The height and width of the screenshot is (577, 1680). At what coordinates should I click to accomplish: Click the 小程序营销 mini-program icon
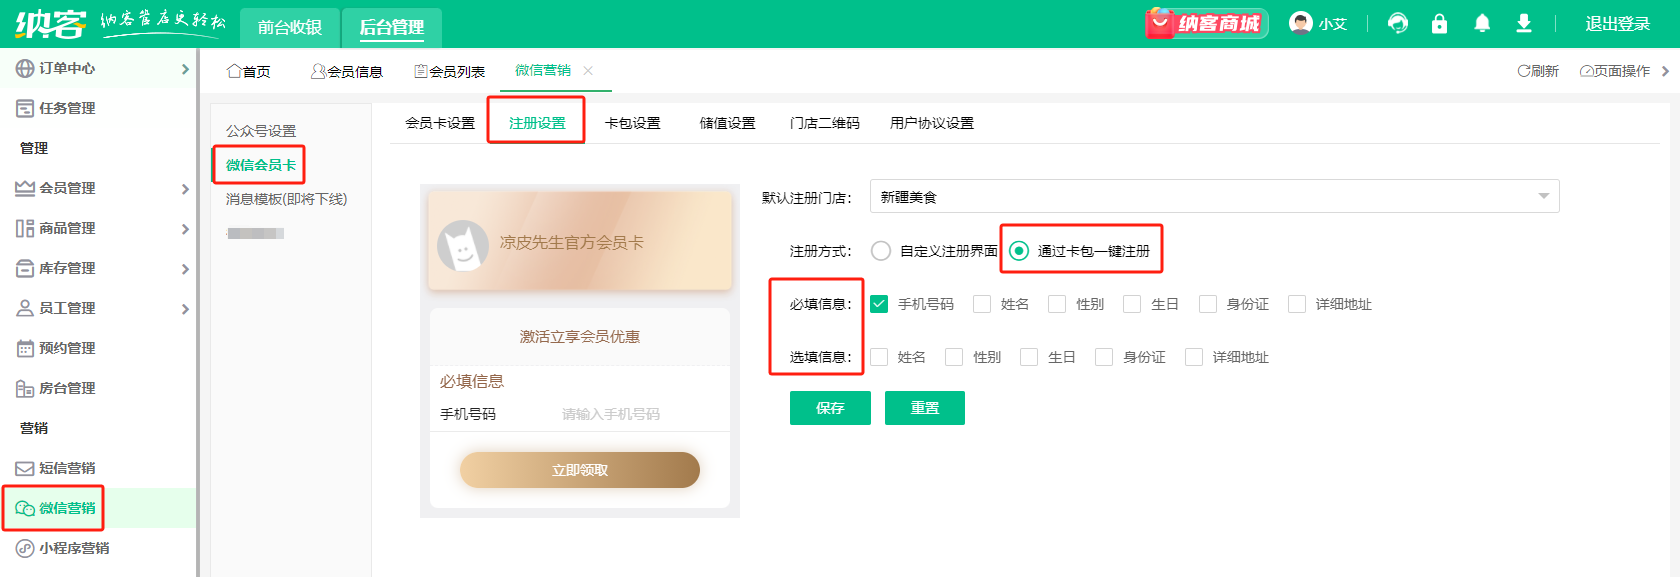tap(25, 548)
